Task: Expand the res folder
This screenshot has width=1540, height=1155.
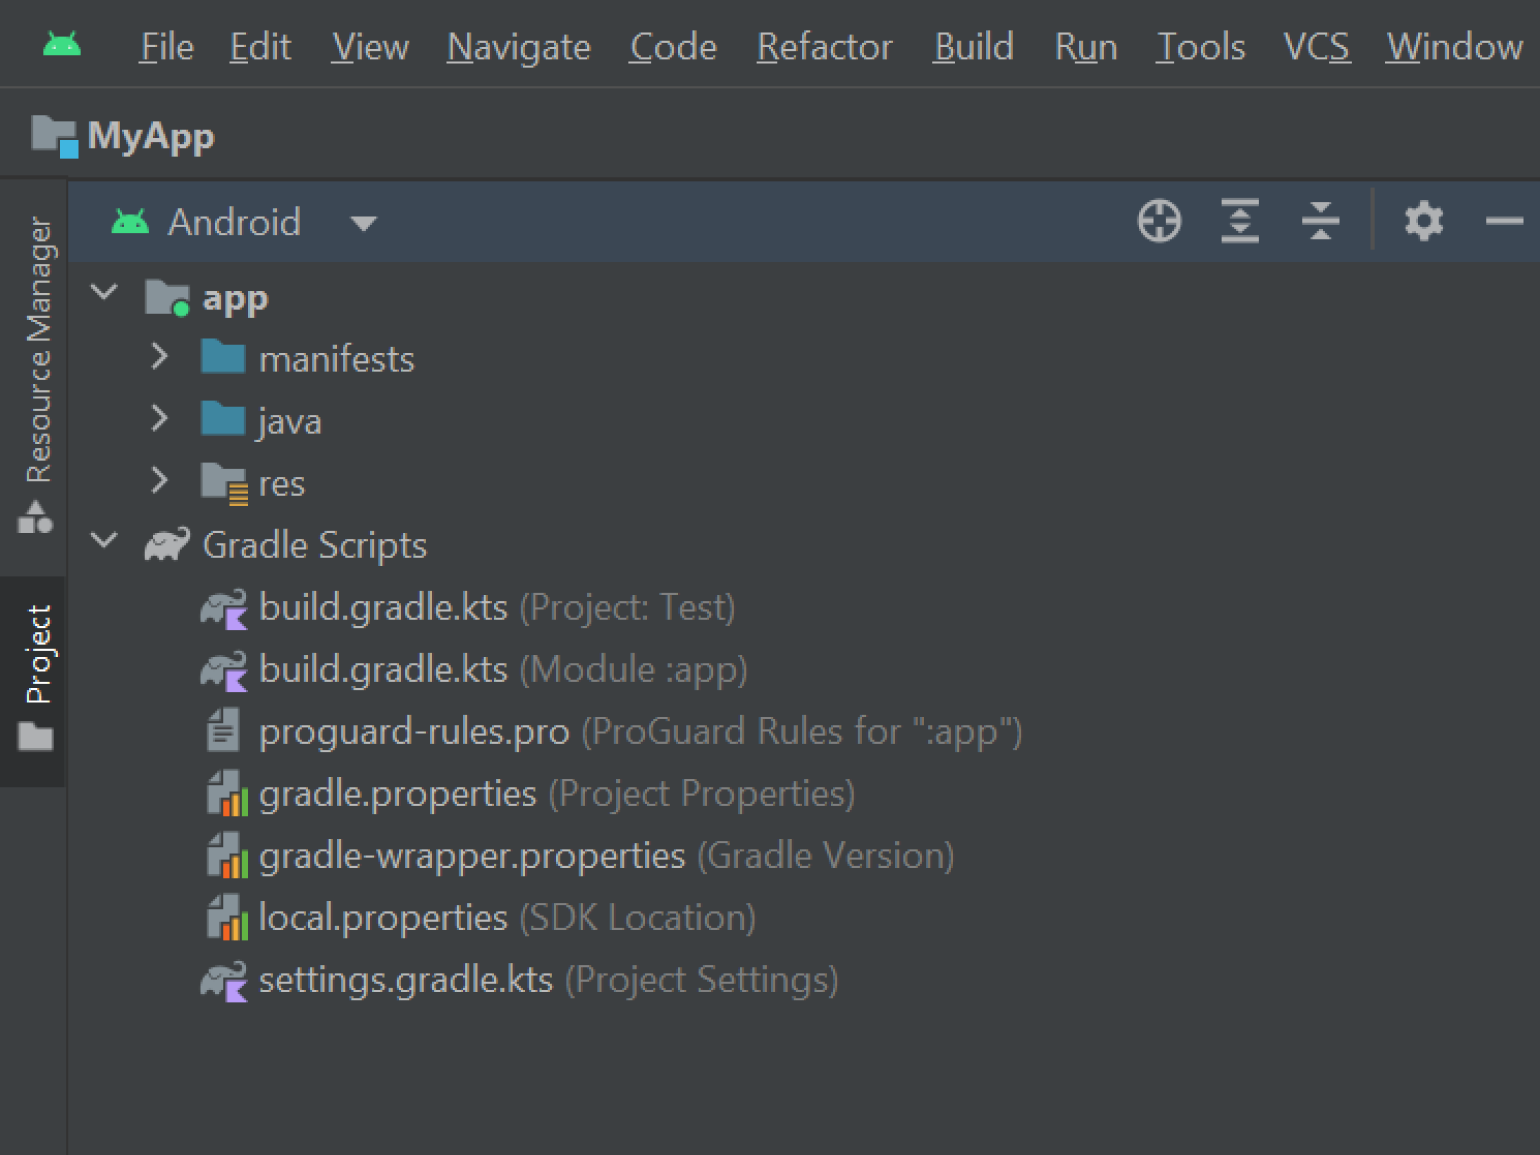Action: 160,481
